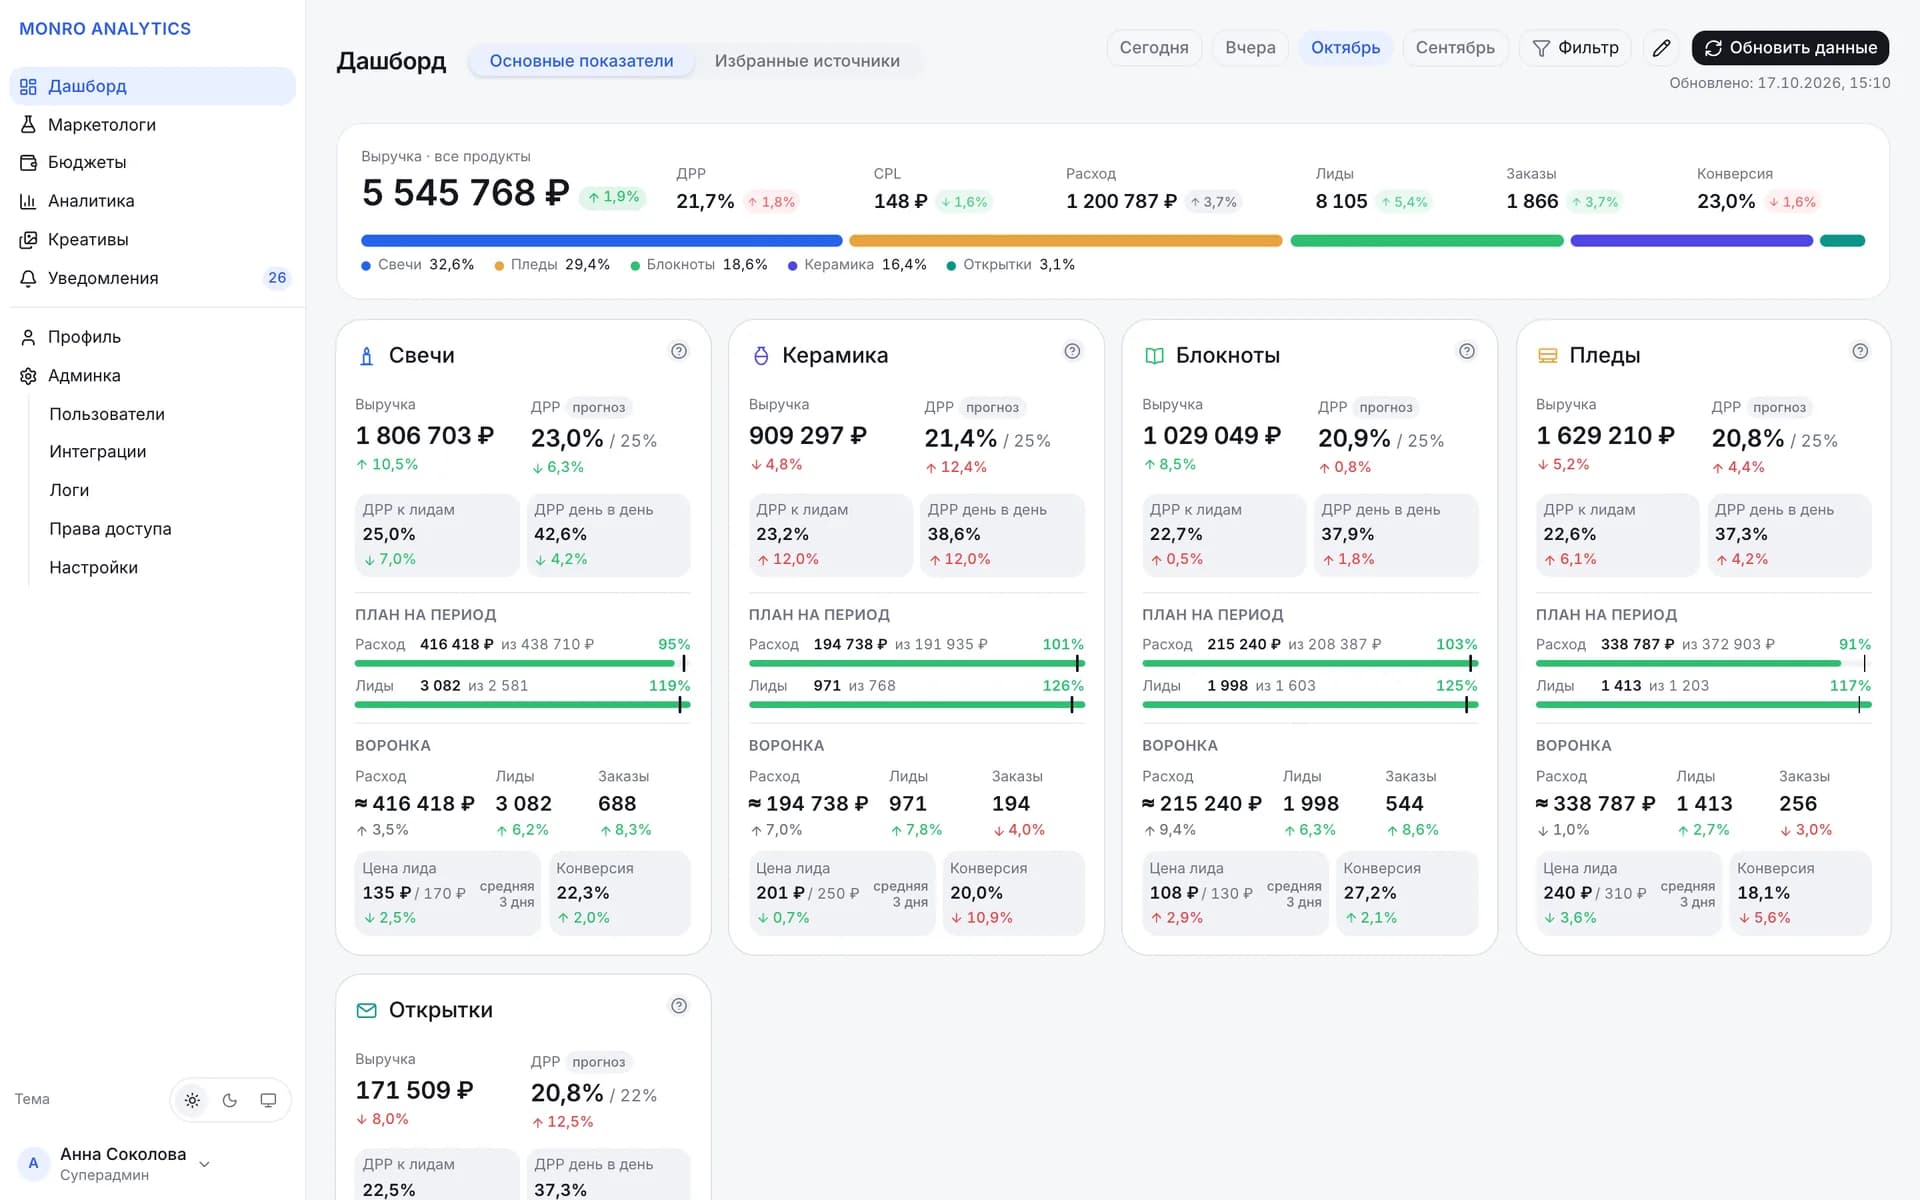Screen dimensions: 1920x1200
Task: Click the candle icon beside Свечи
Action: coord(366,356)
